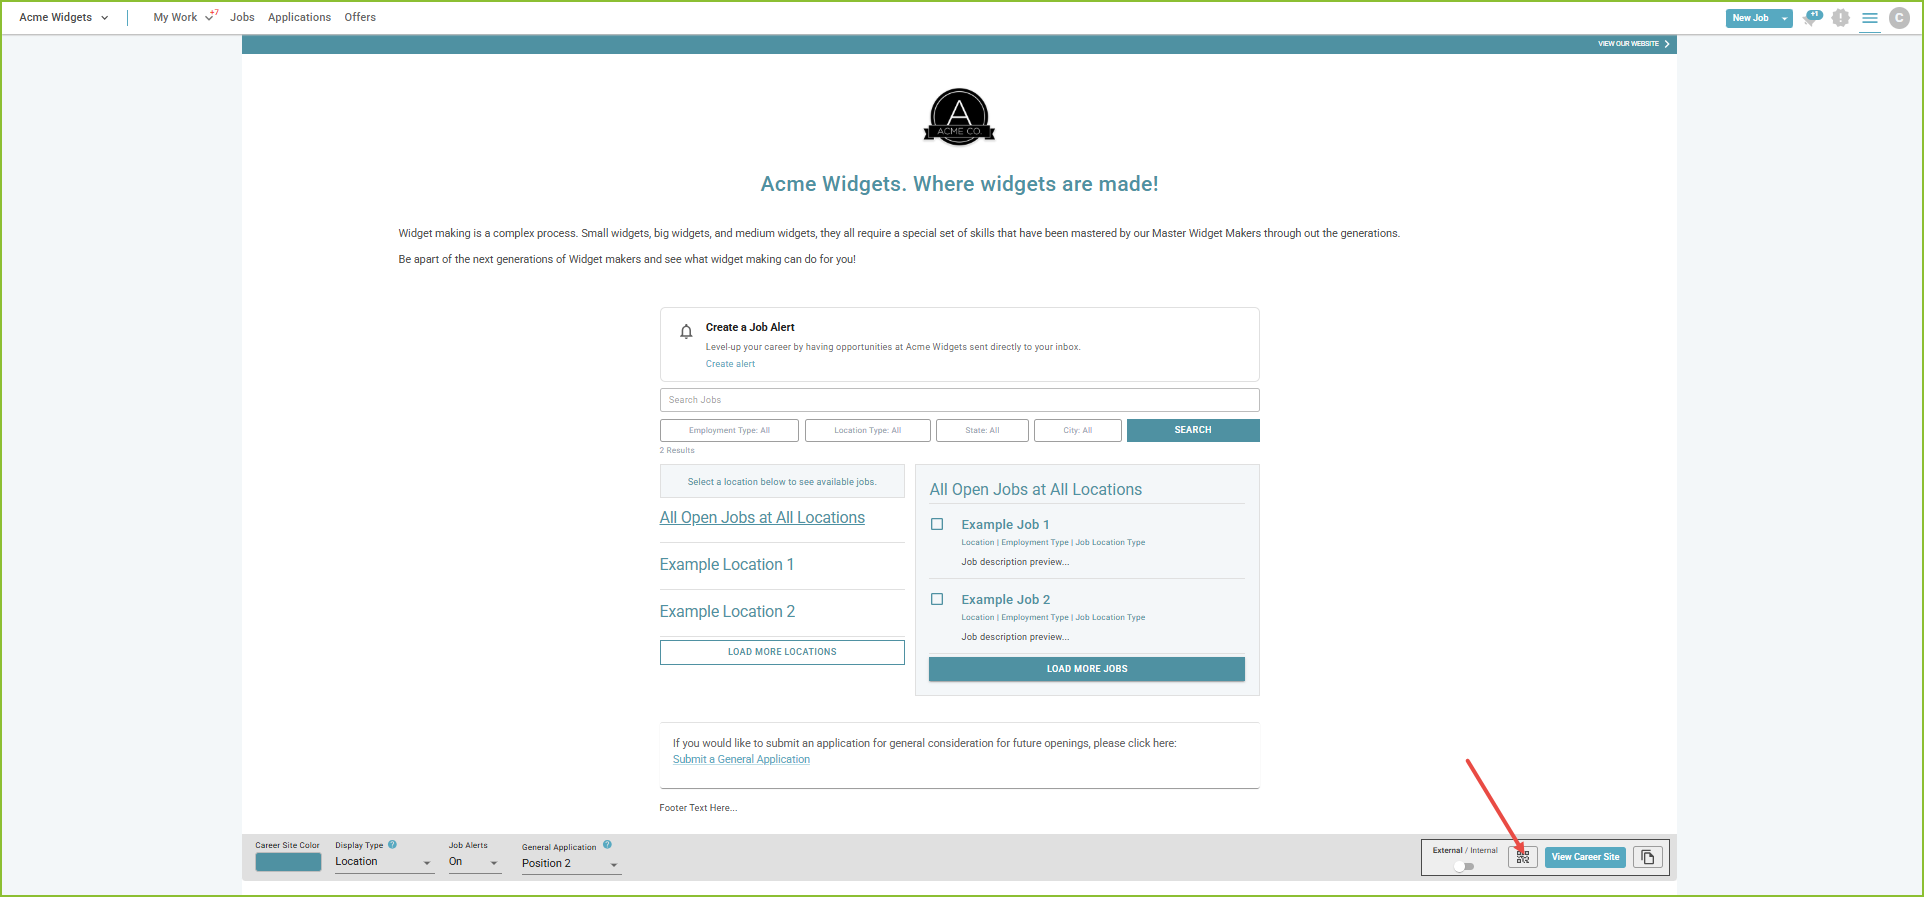Click the SEARCH button
Viewport: 1924px width, 897px height.
point(1193,431)
